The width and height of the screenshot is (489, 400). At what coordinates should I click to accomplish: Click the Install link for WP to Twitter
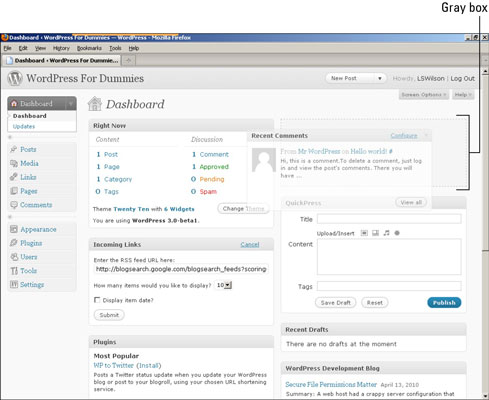(149, 365)
